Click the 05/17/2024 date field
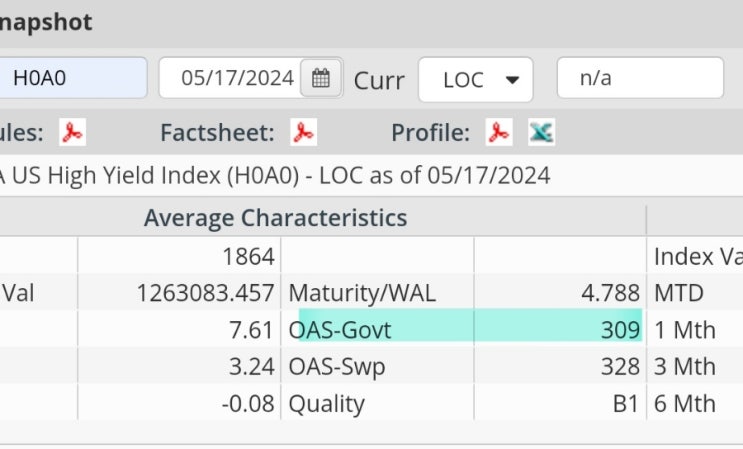Image resolution: width=743 pixels, height=449 pixels. [230, 78]
